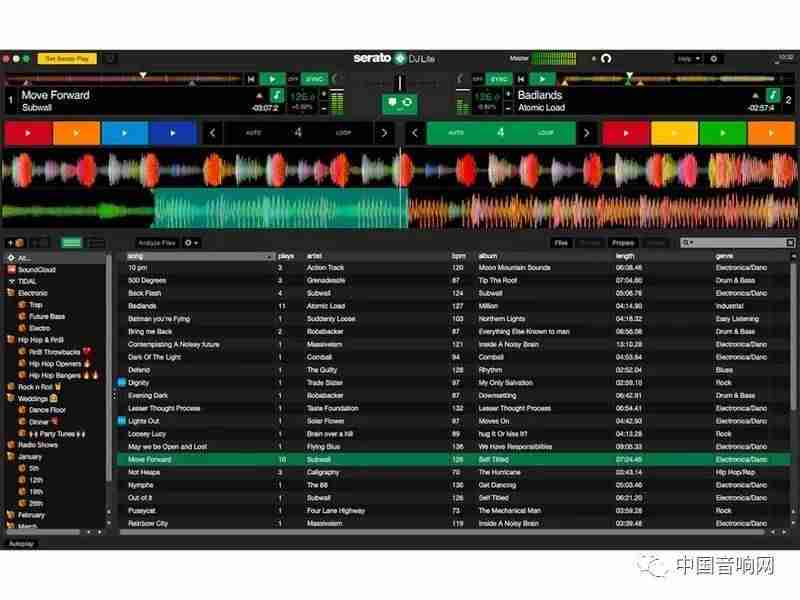800x600 pixels.
Task: Open the Help dropdown menu
Action: click(x=688, y=59)
